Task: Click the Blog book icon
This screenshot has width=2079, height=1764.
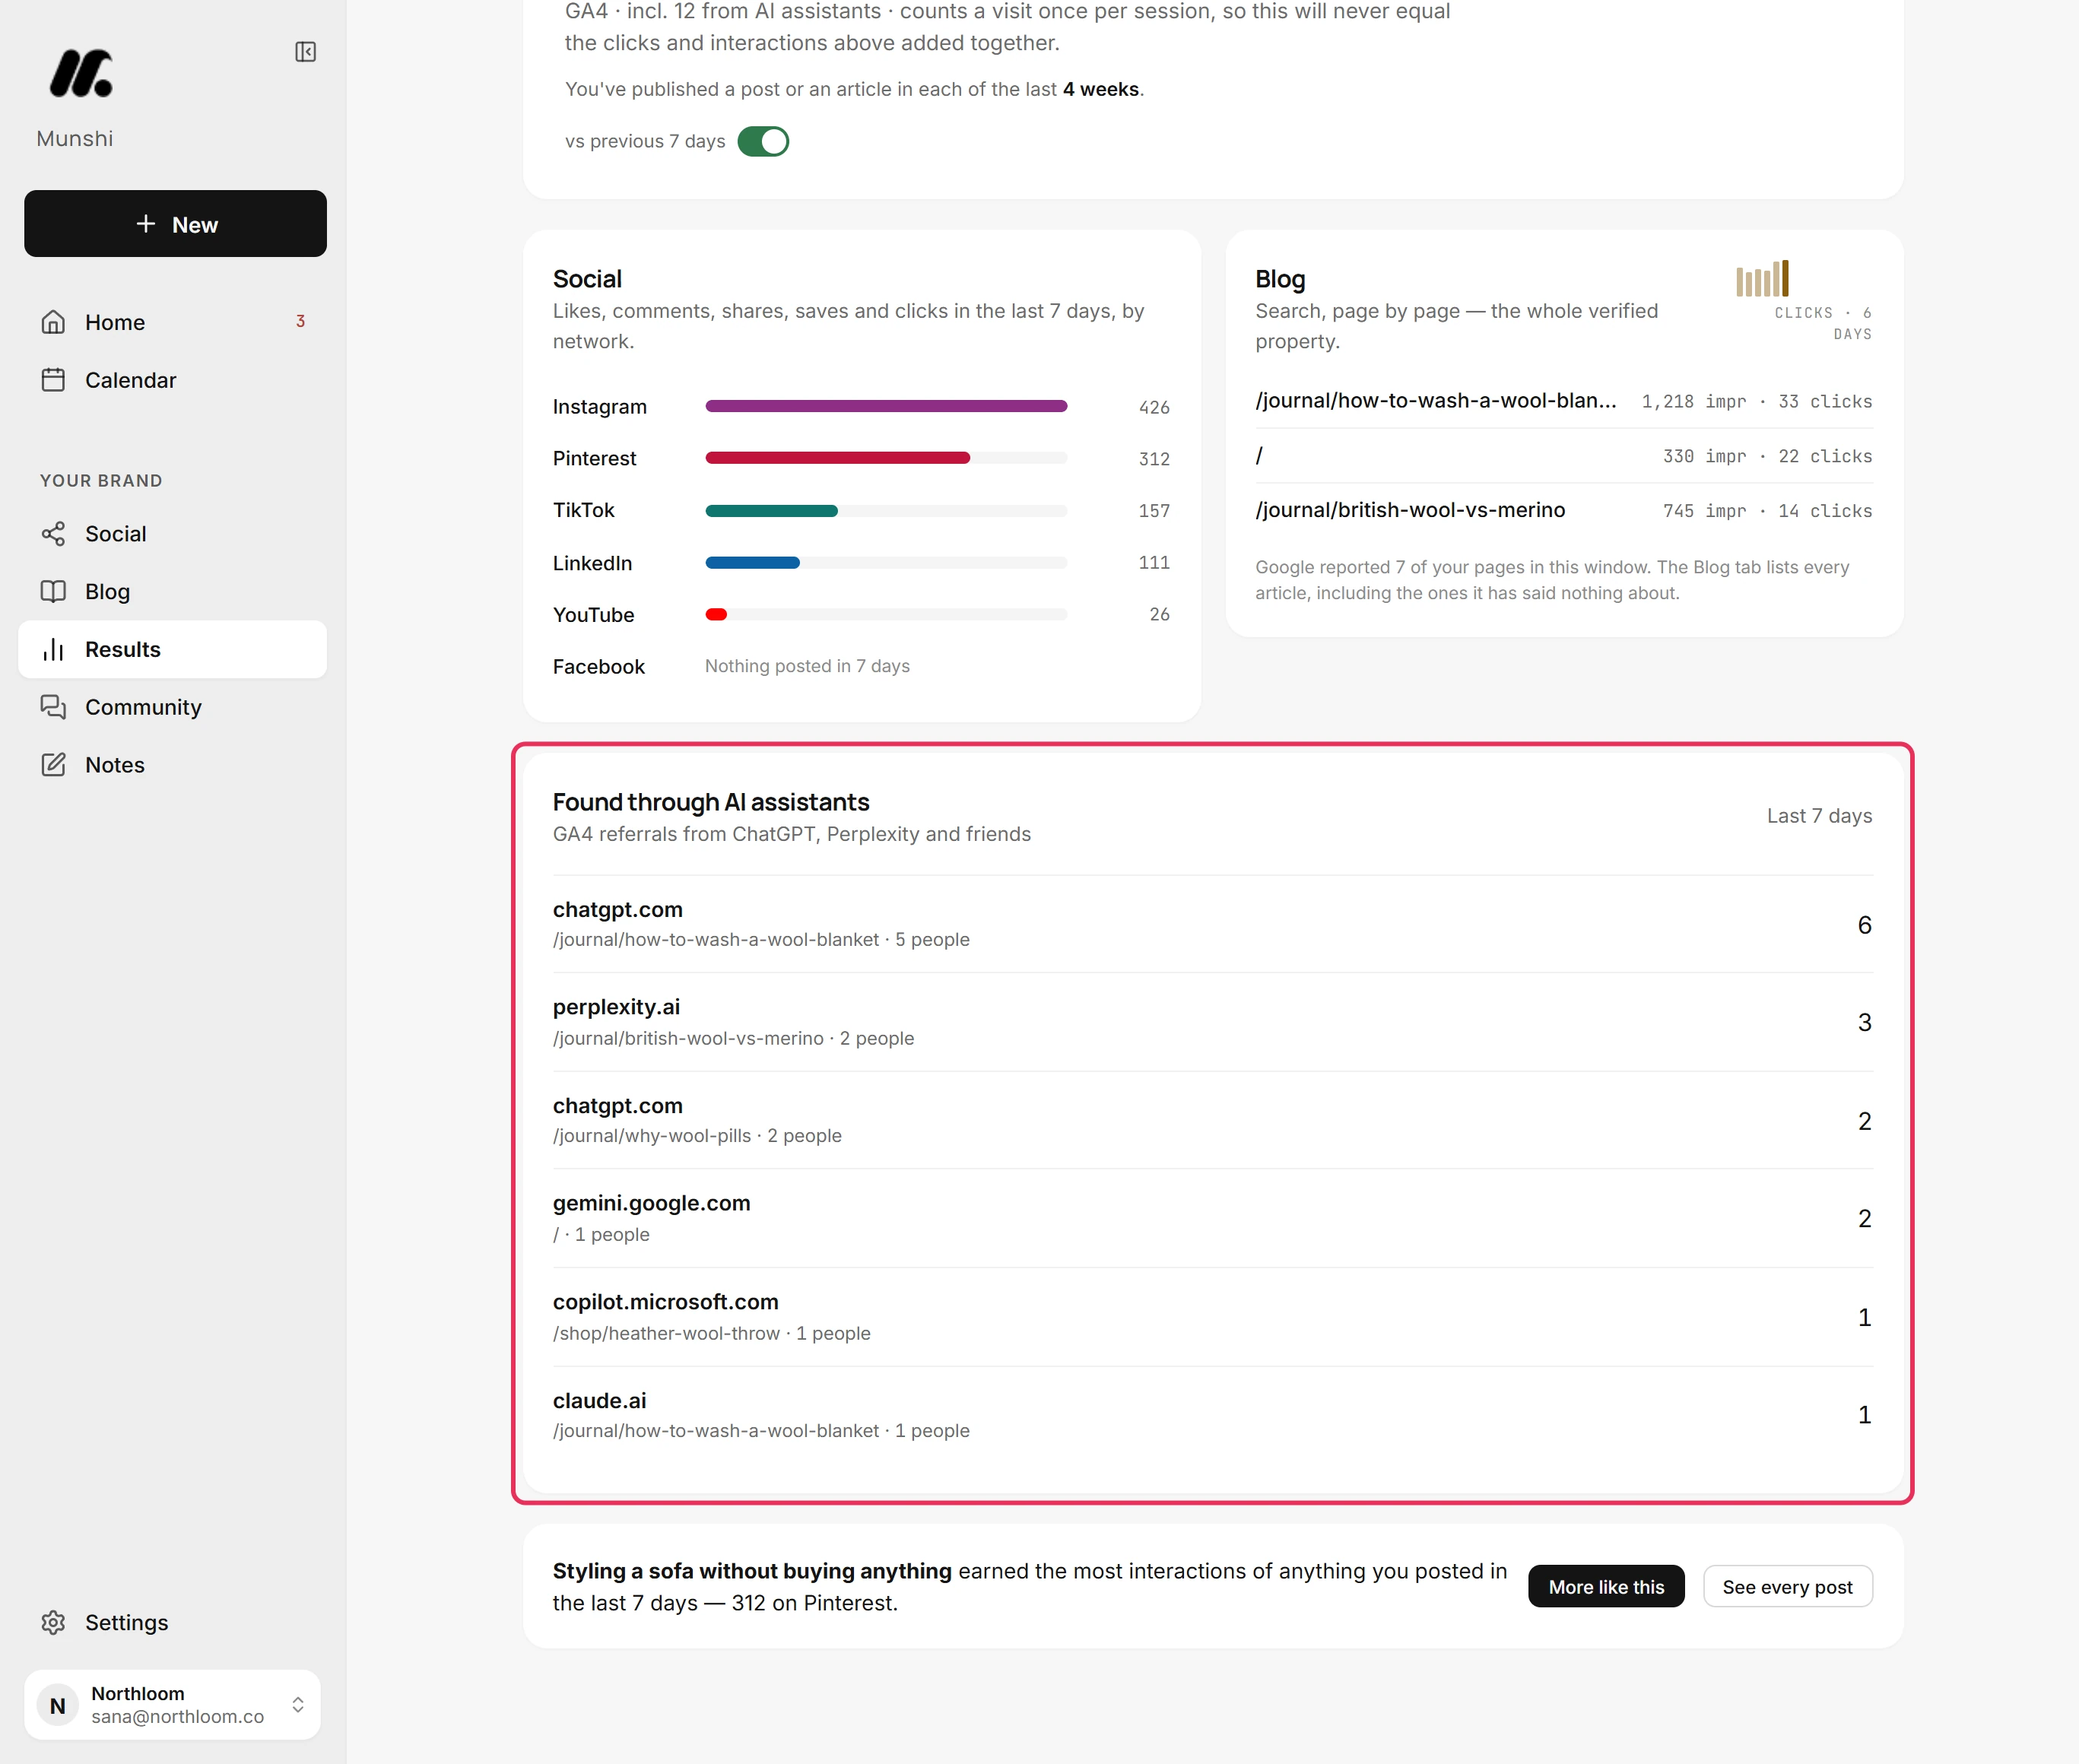Action: click(53, 591)
